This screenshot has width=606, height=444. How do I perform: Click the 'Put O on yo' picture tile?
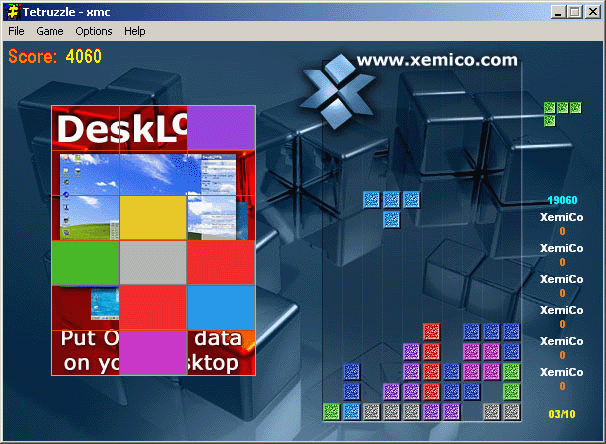(x=85, y=352)
